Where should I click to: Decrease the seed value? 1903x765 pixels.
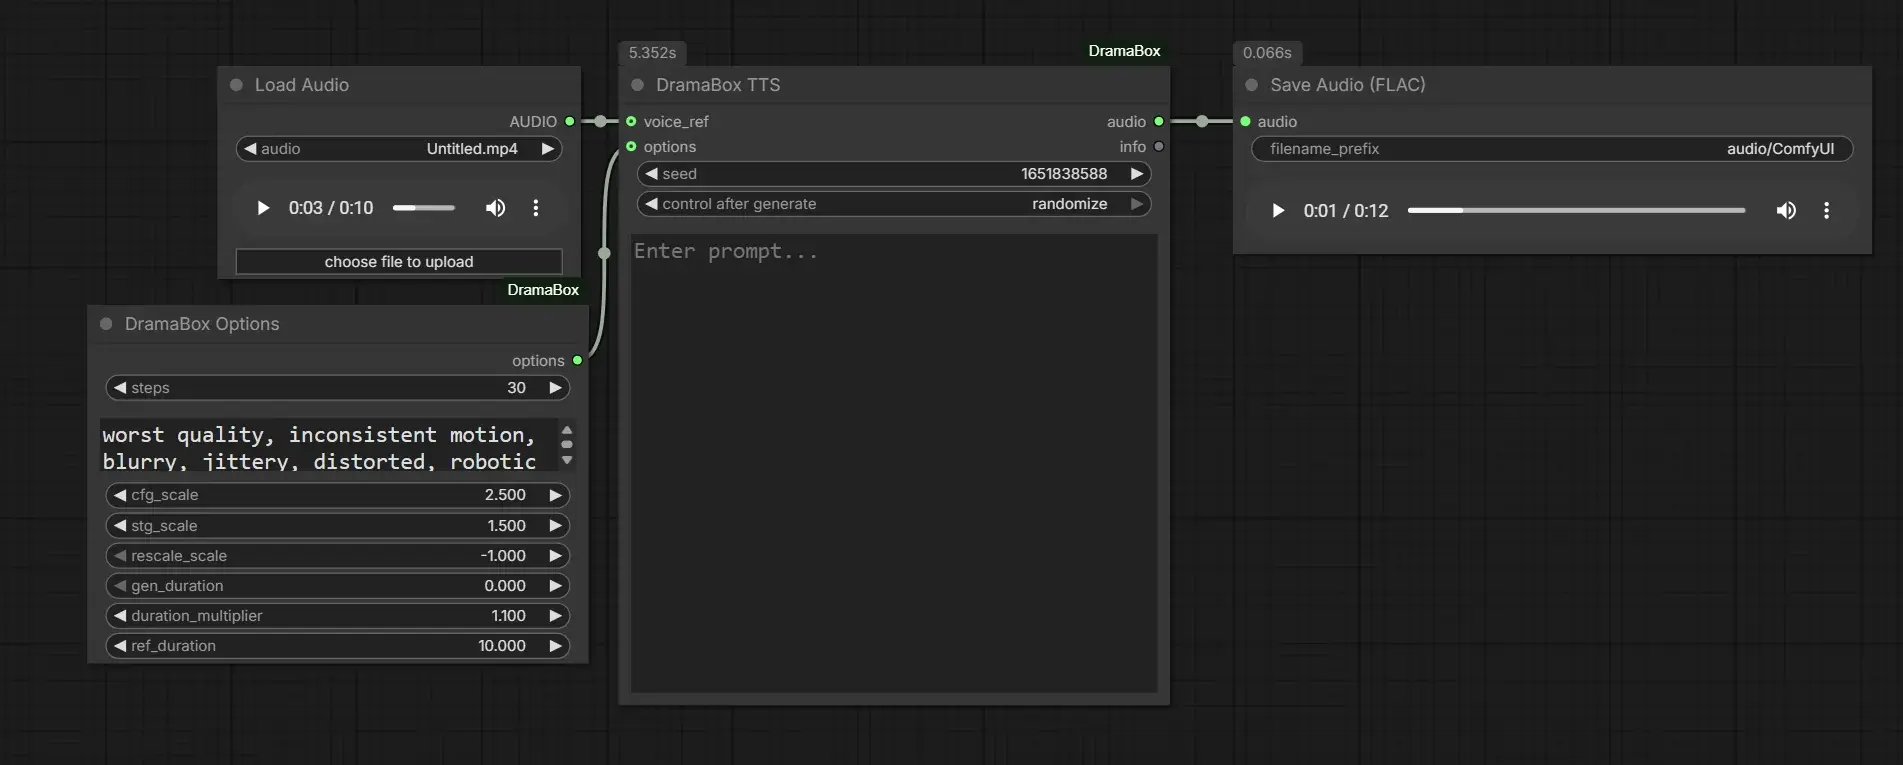click(x=652, y=174)
